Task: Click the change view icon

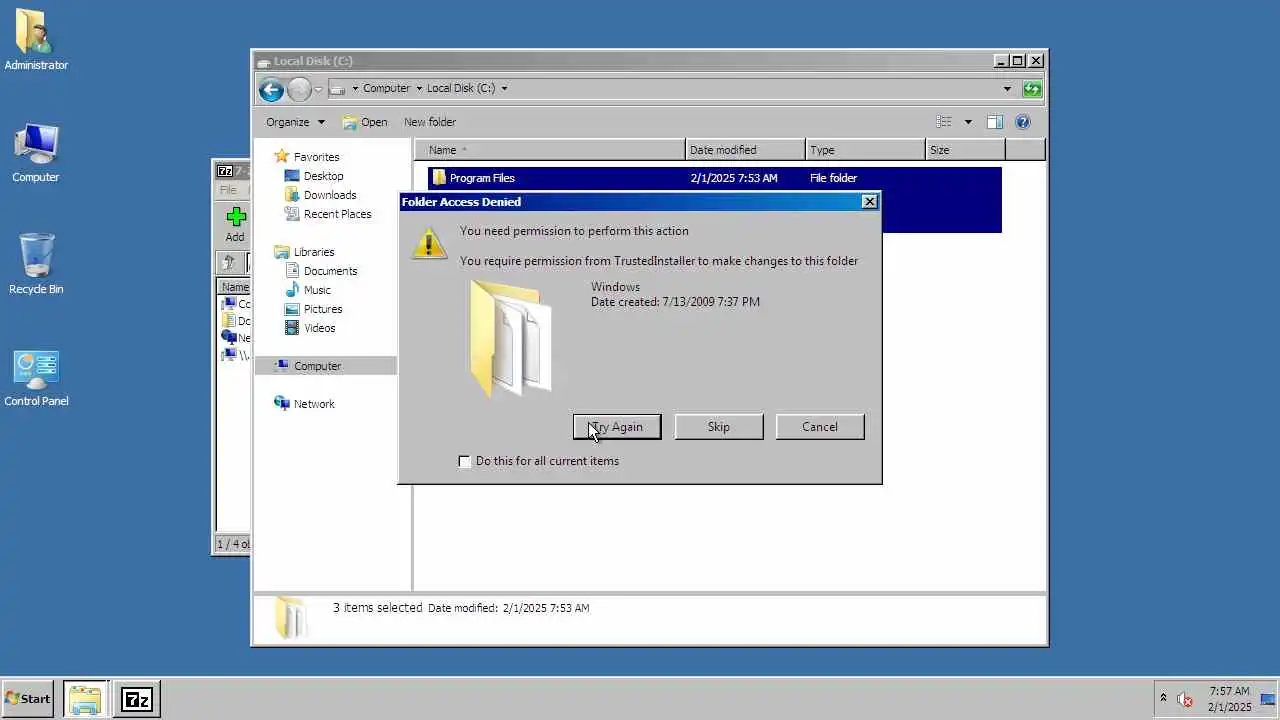Action: tap(944, 122)
